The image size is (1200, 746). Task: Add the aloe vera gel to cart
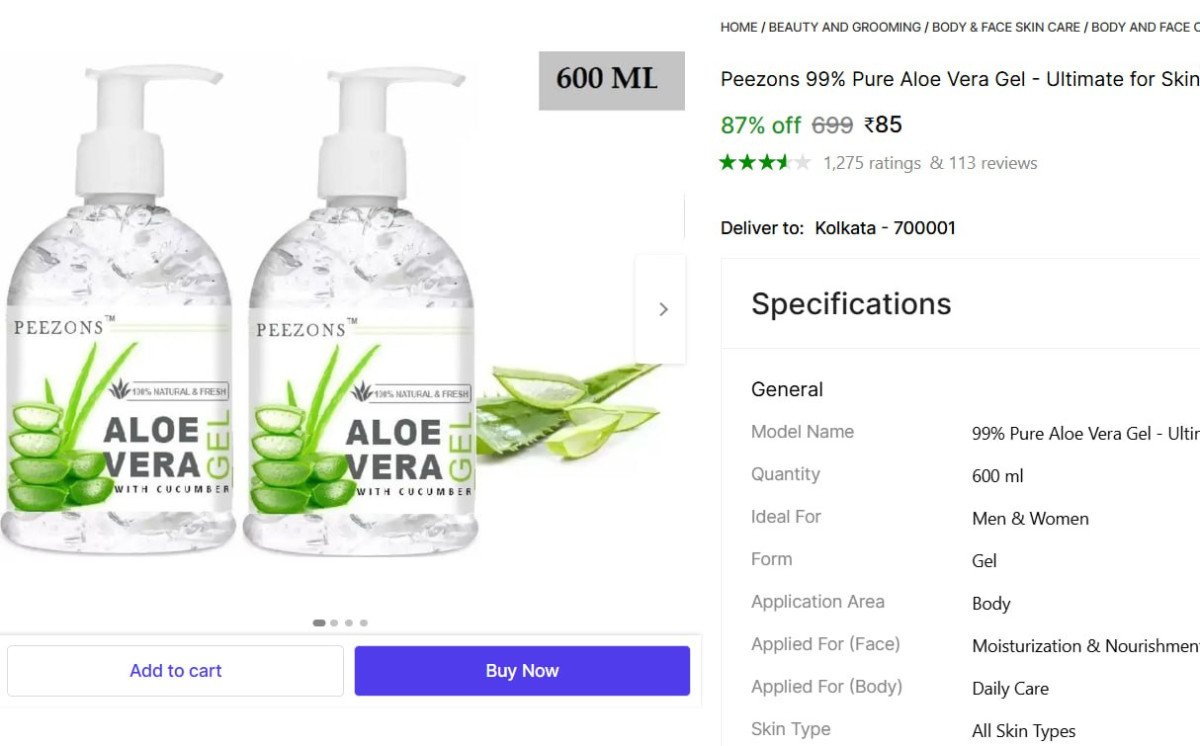pyautogui.click(x=175, y=670)
